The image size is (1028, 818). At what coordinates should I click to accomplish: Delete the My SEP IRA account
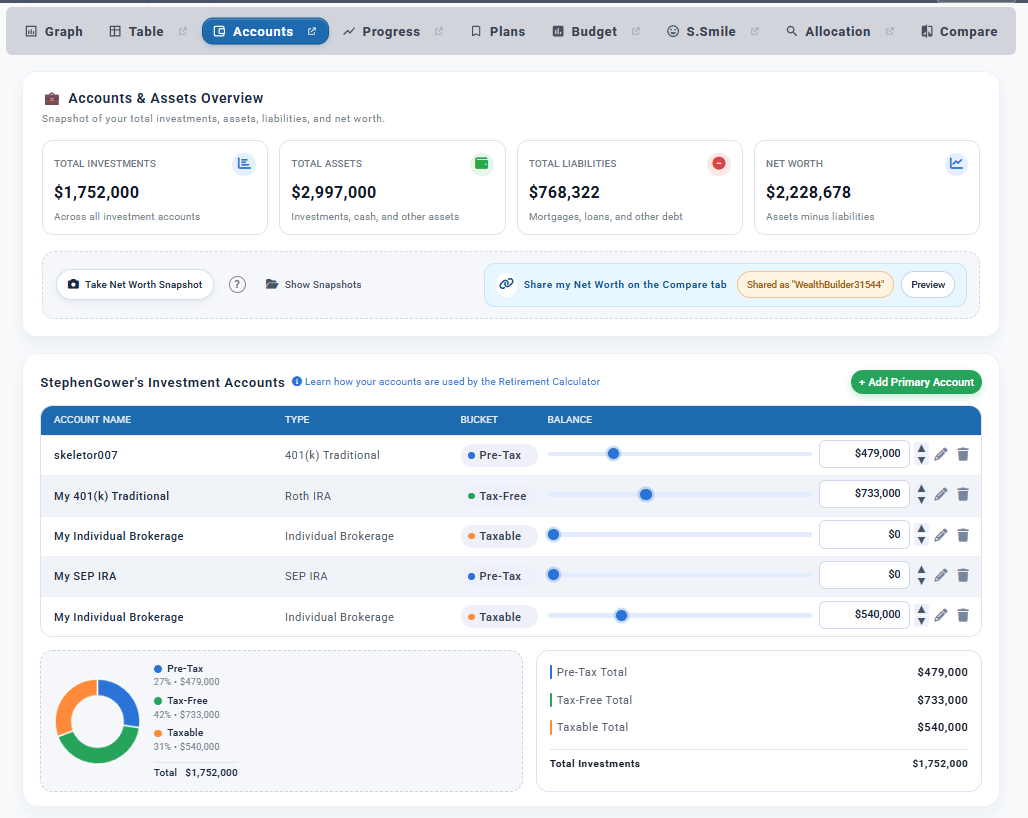(x=963, y=575)
